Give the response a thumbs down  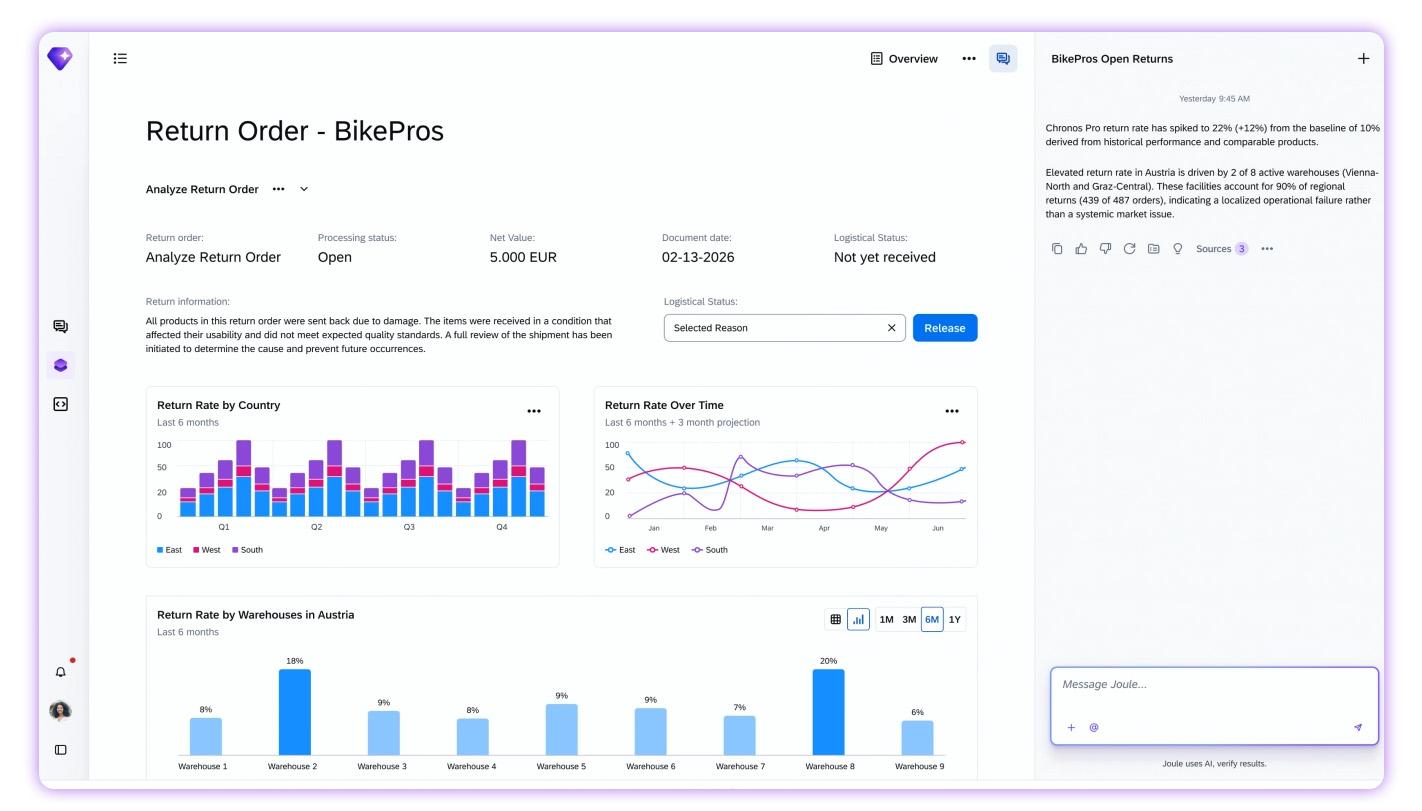point(1105,249)
